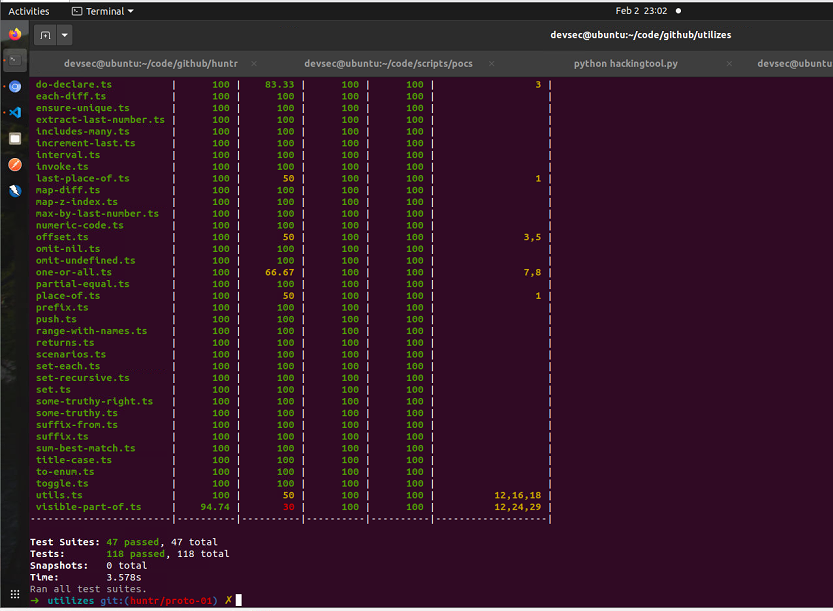833x611 pixels.
Task: Show Applications grid in the dock
Action: pos(15,594)
